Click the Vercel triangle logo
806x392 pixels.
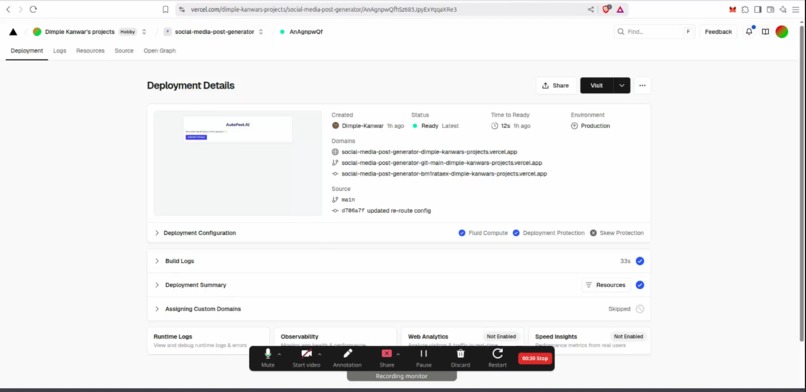pyautogui.click(x=13, y=32)
